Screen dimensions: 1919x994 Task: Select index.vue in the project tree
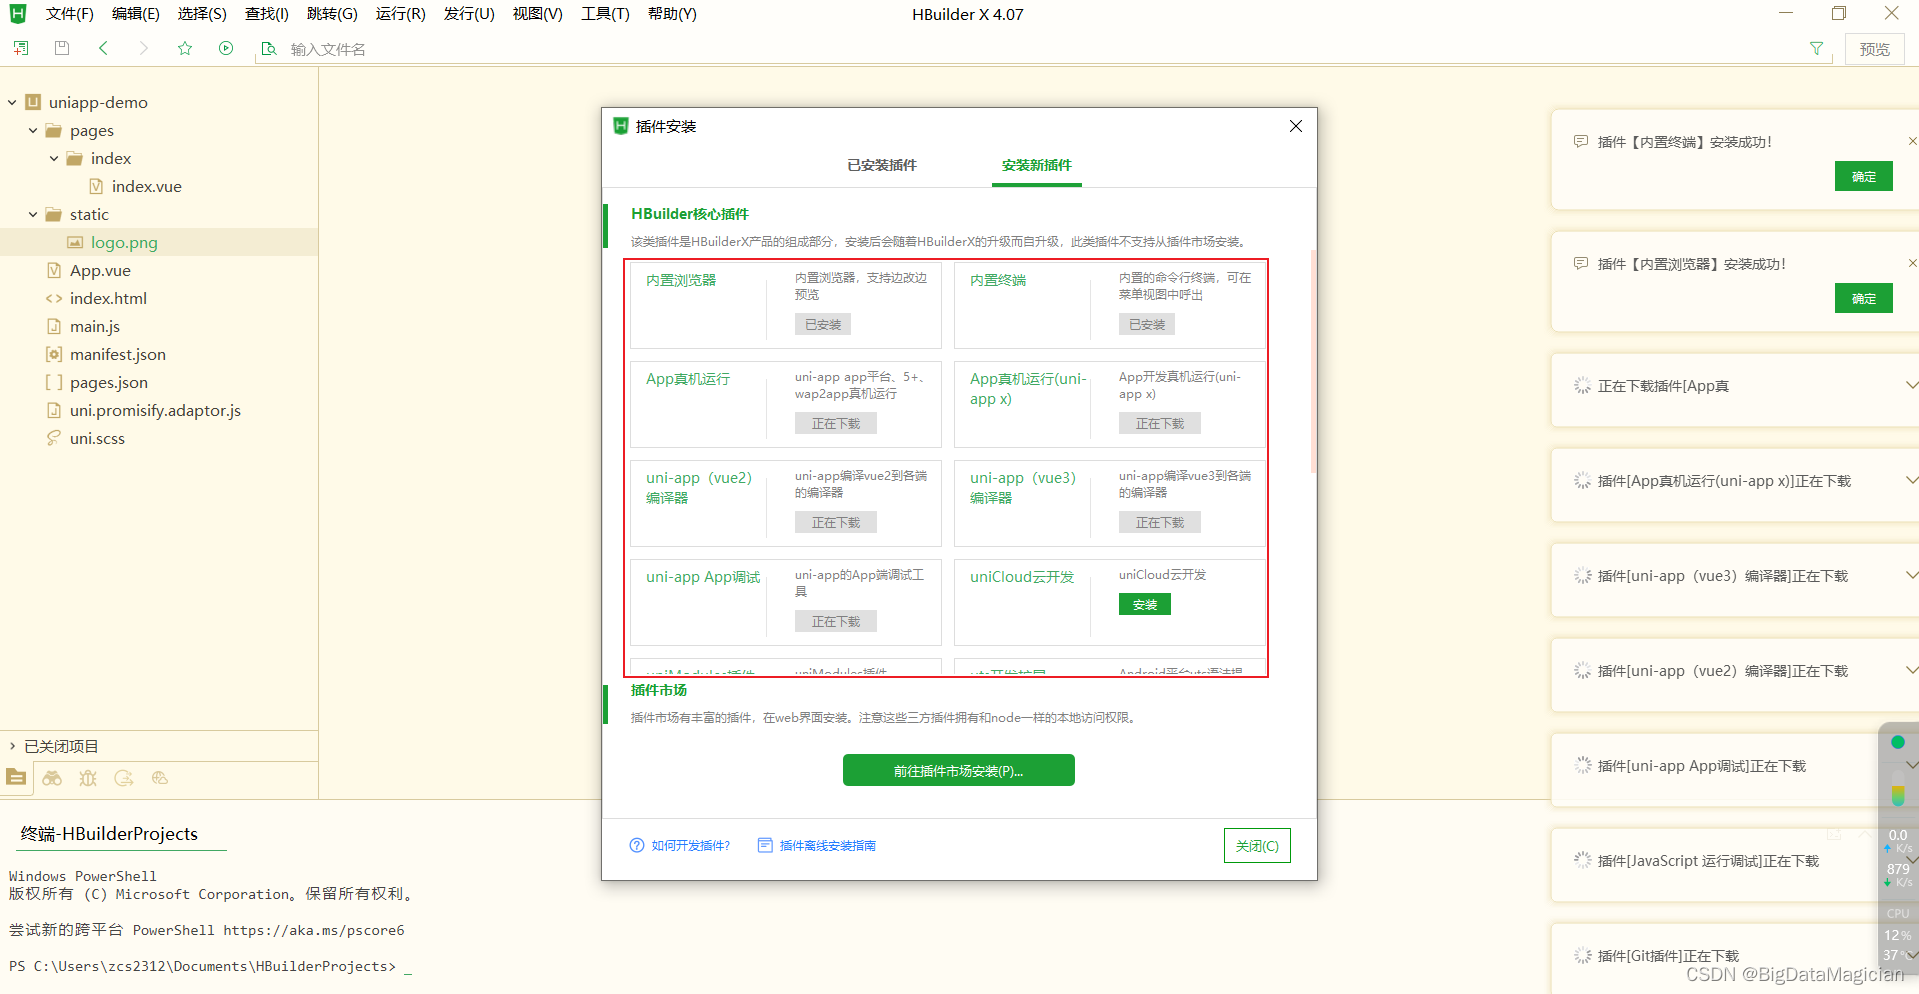(x=146, y=186)
